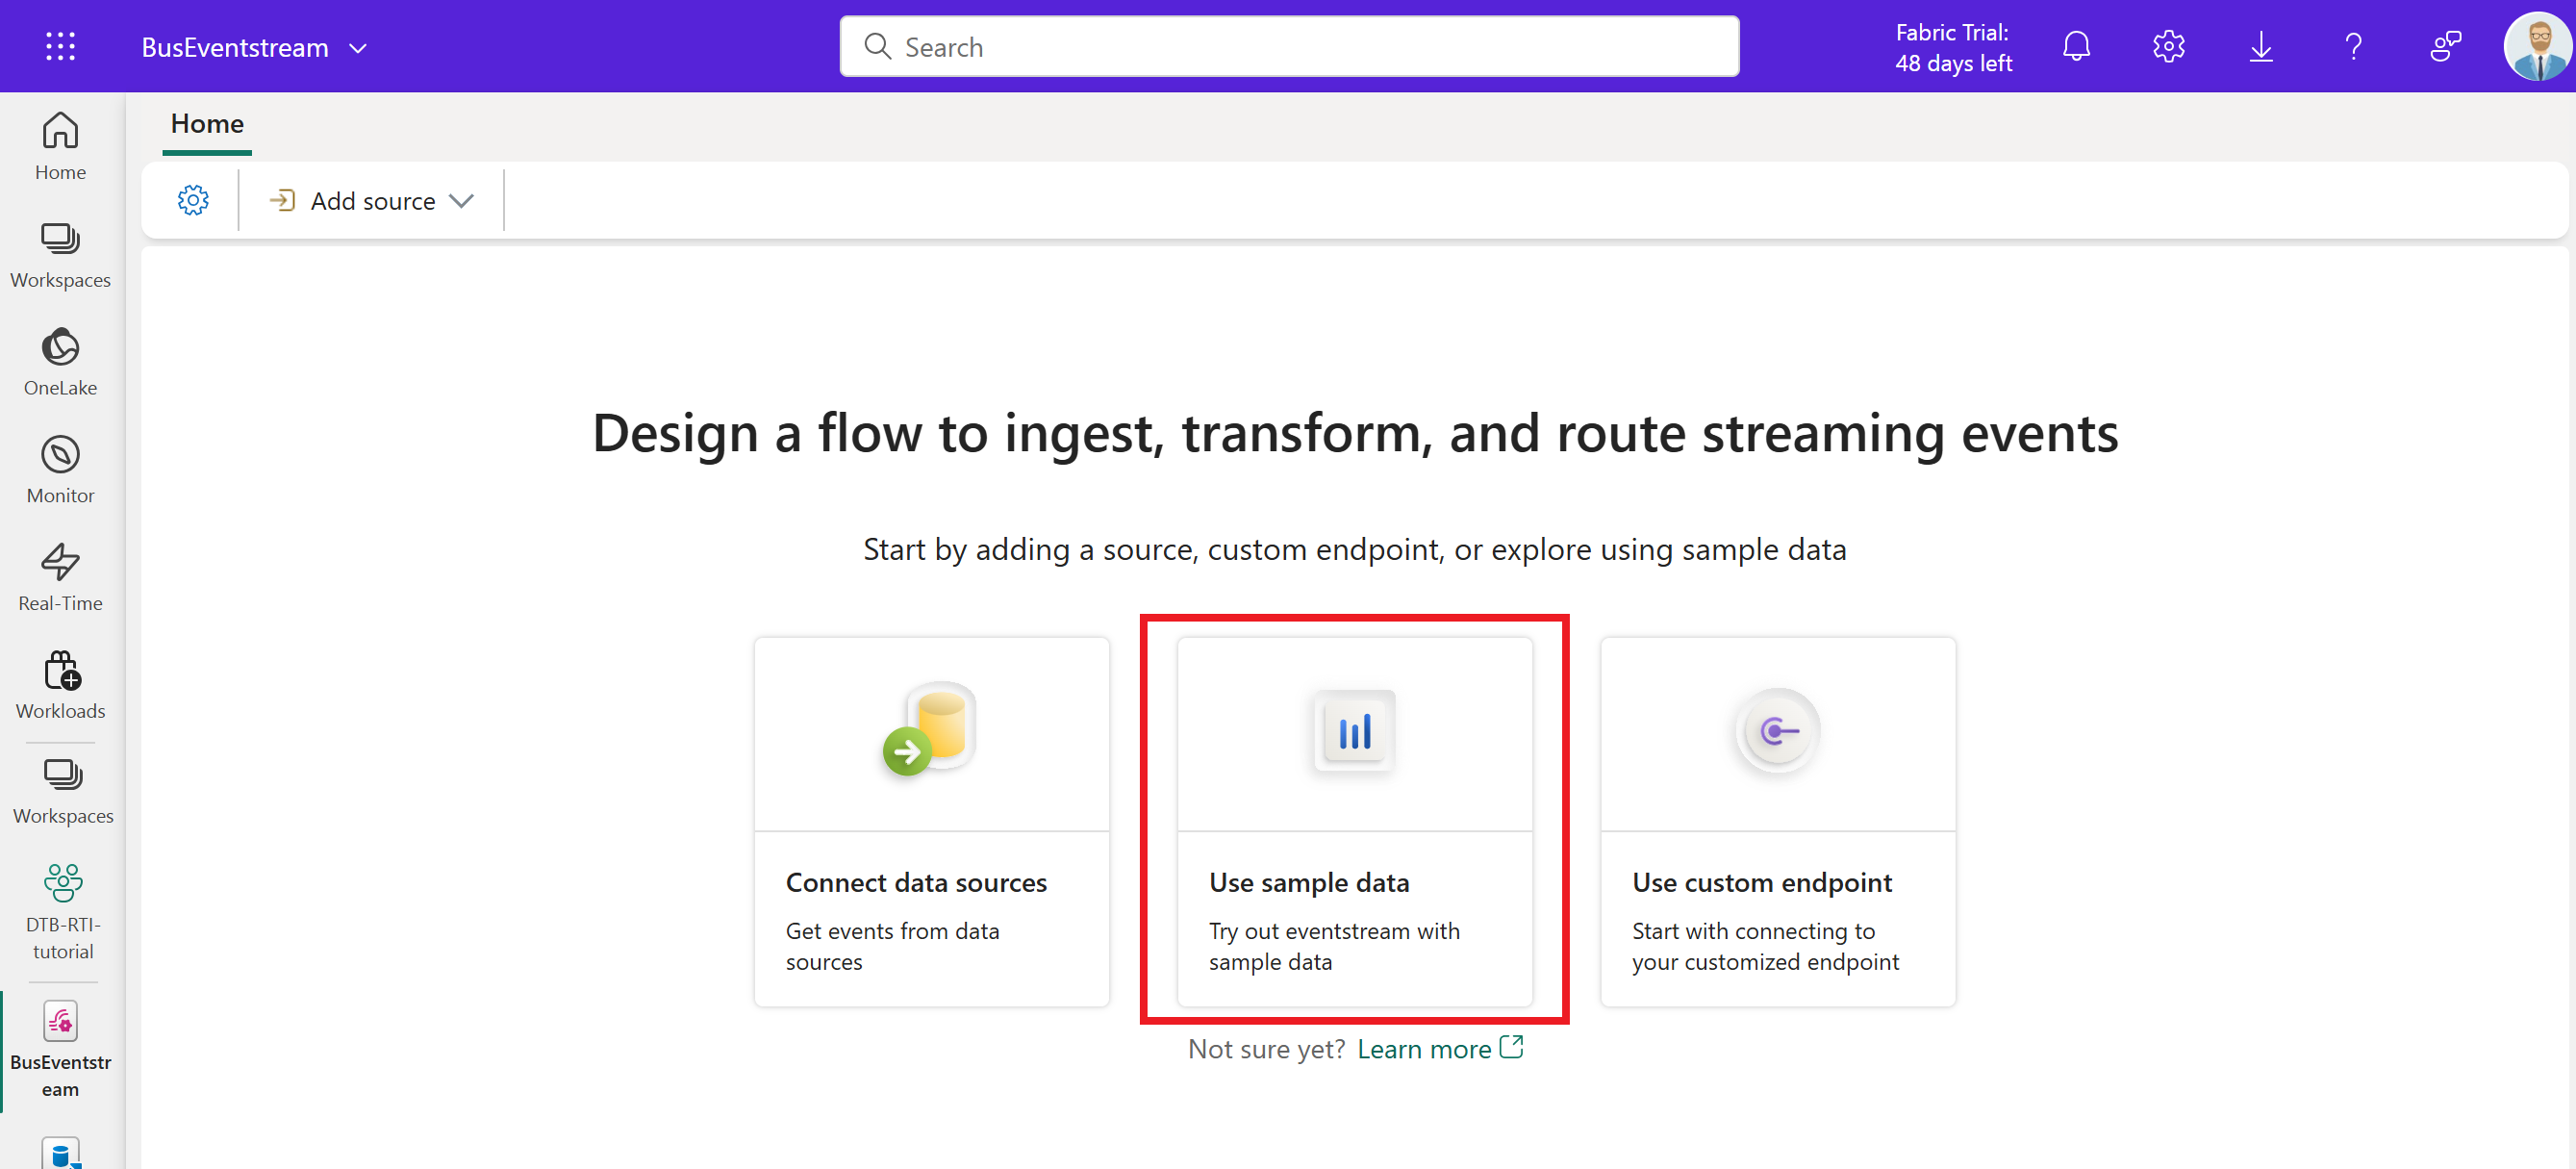Click the feedback people icon
2576x1169 pixels.
tap(2445, 46)
